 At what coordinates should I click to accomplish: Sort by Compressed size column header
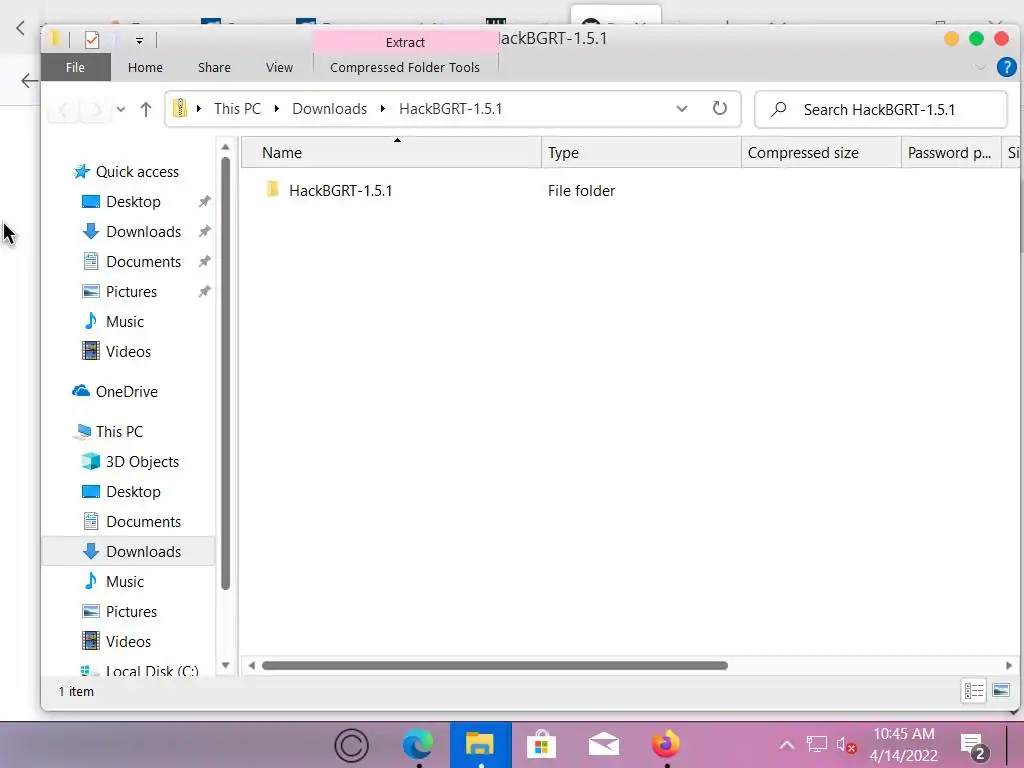[821, 153]
